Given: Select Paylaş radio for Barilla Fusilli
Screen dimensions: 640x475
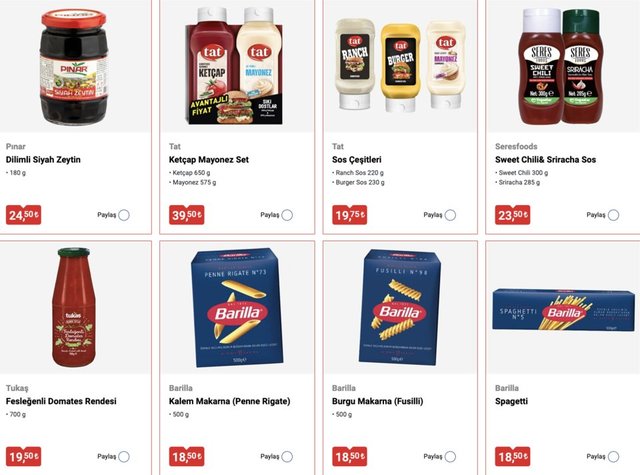Looking at the screenshot, I should pyautogui.click(x=450, y=457).
